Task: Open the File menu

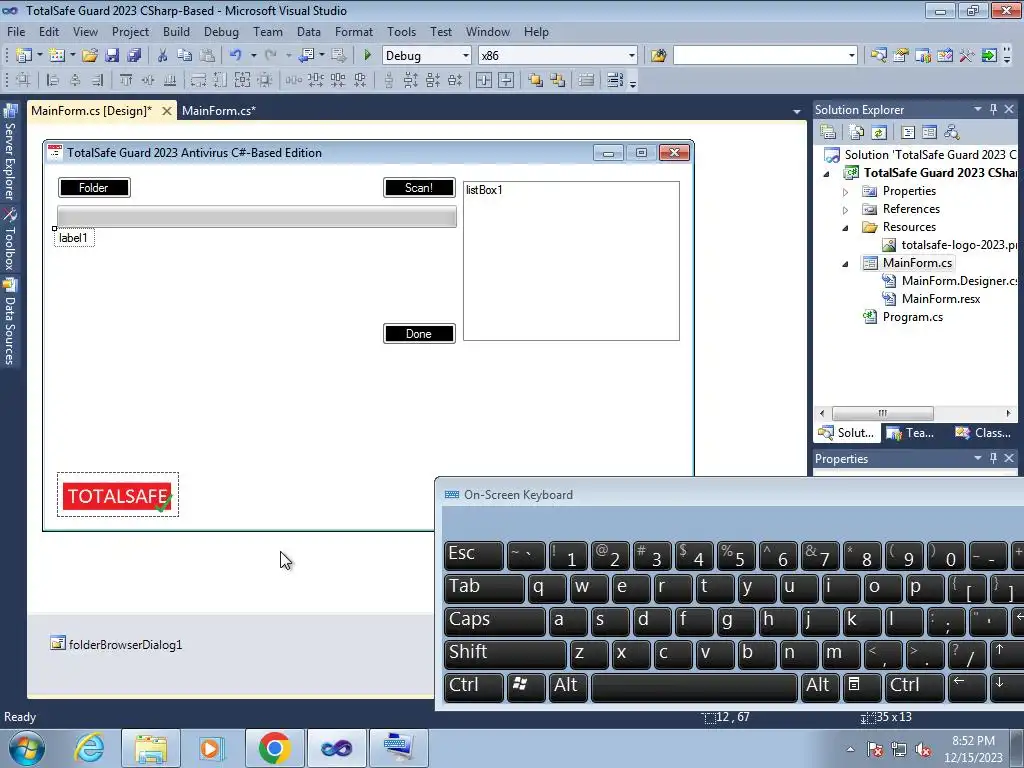Action: 16,31
